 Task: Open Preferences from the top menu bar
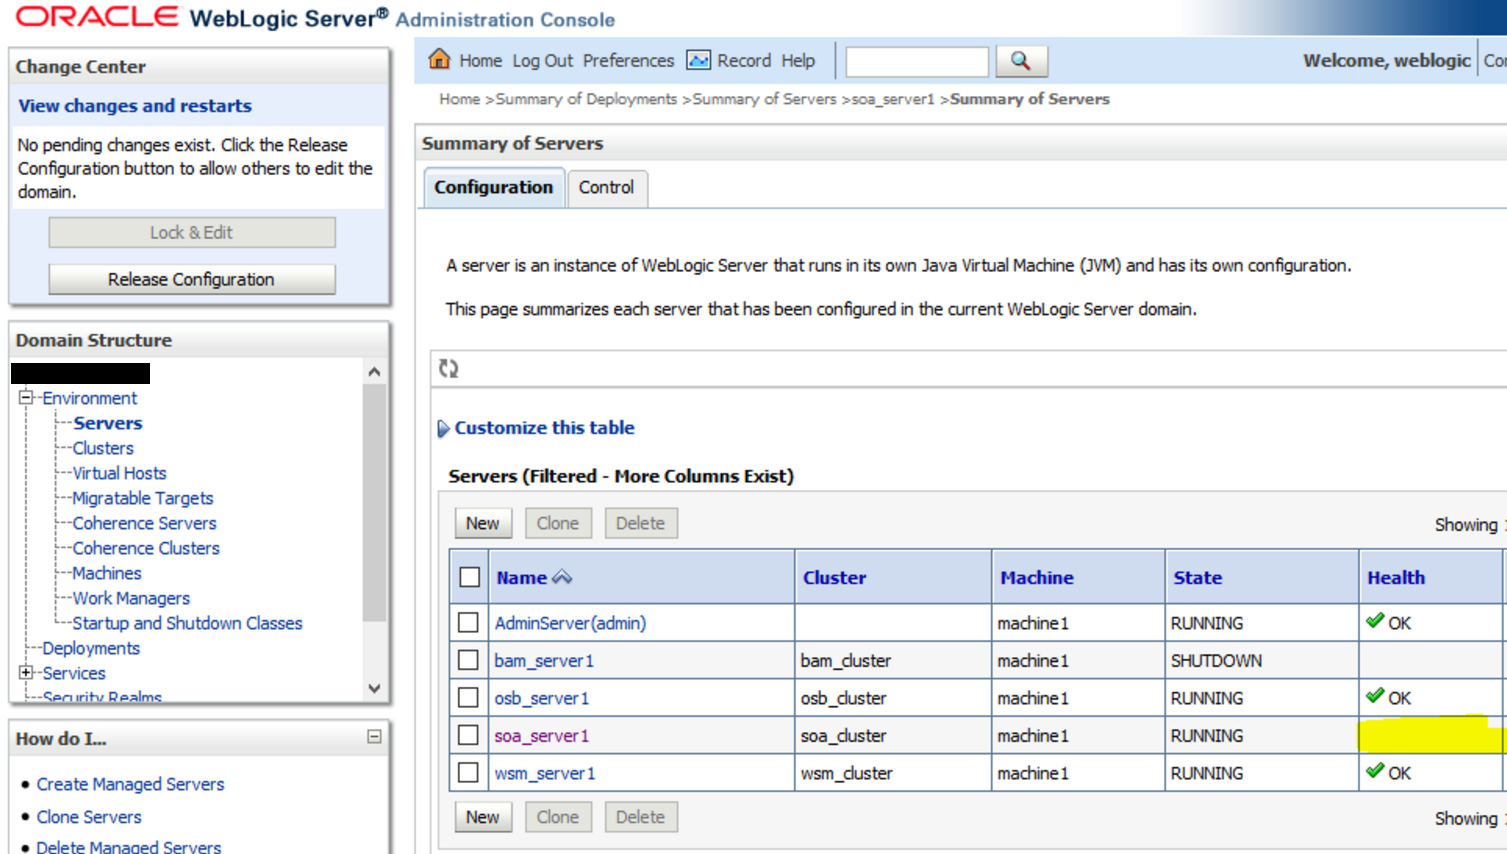pos(628,60)
